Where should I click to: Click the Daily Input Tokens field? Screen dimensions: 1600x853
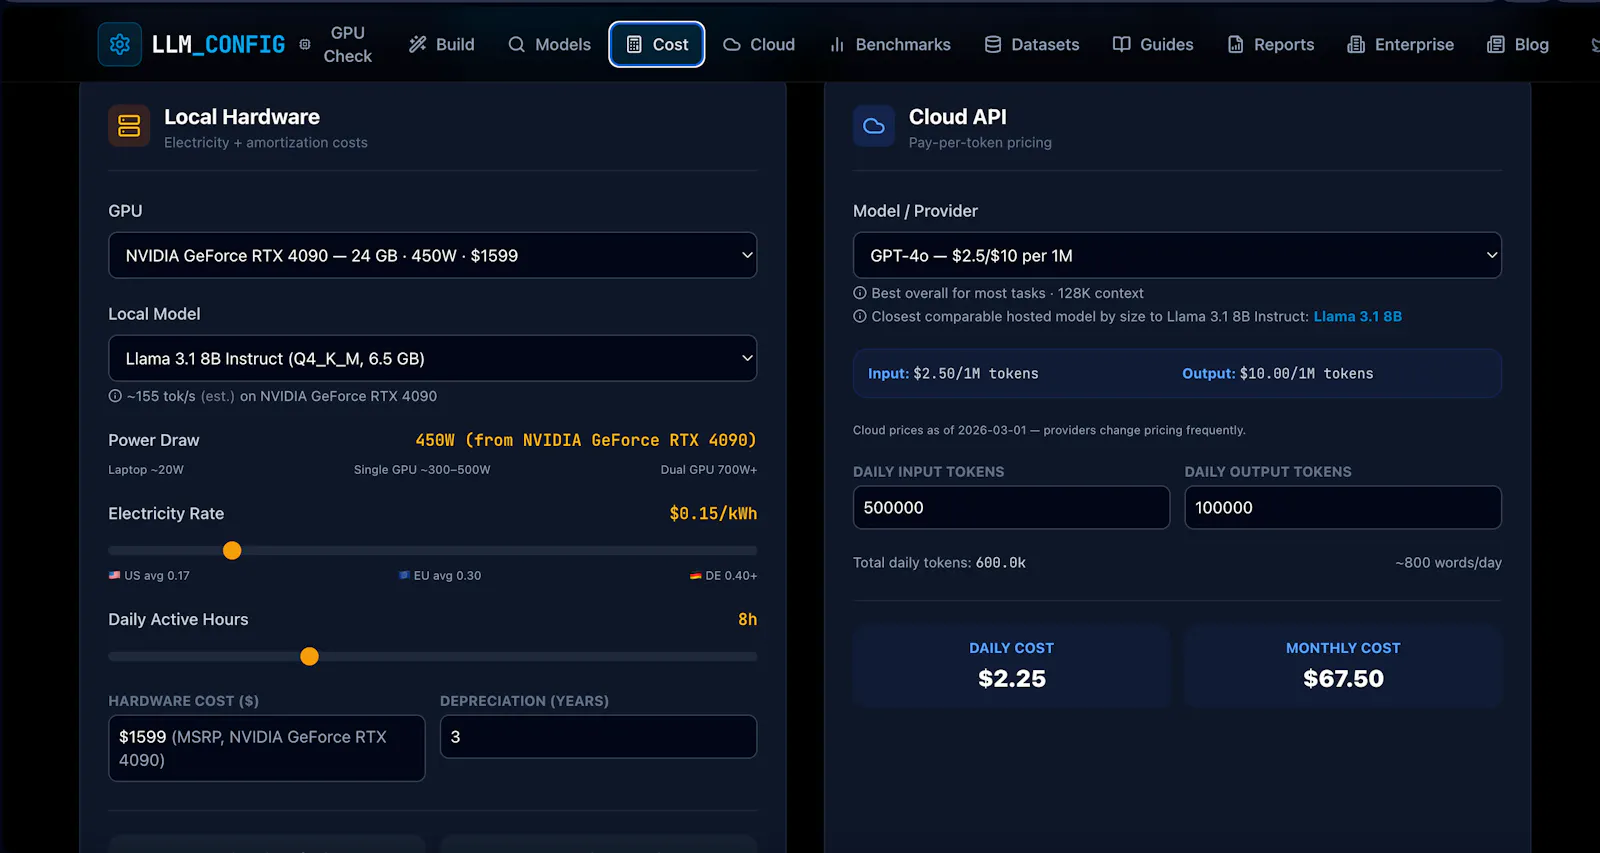click(x=1011, y=507)
